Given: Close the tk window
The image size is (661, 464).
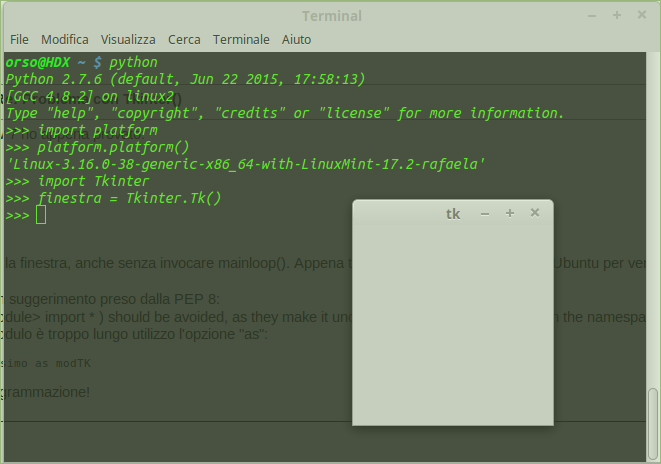Looking at the screenshot, I should coord(535,213).
